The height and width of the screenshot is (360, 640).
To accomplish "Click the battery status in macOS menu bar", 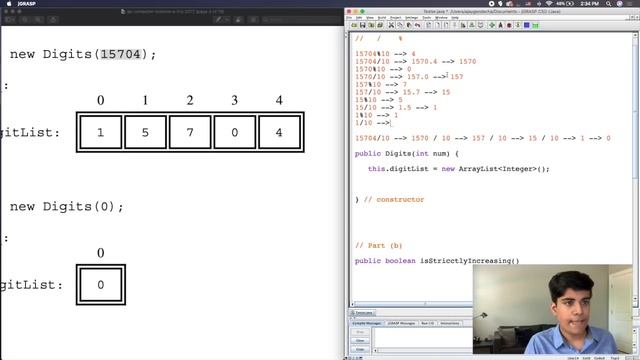I will [x=564, y=4].
